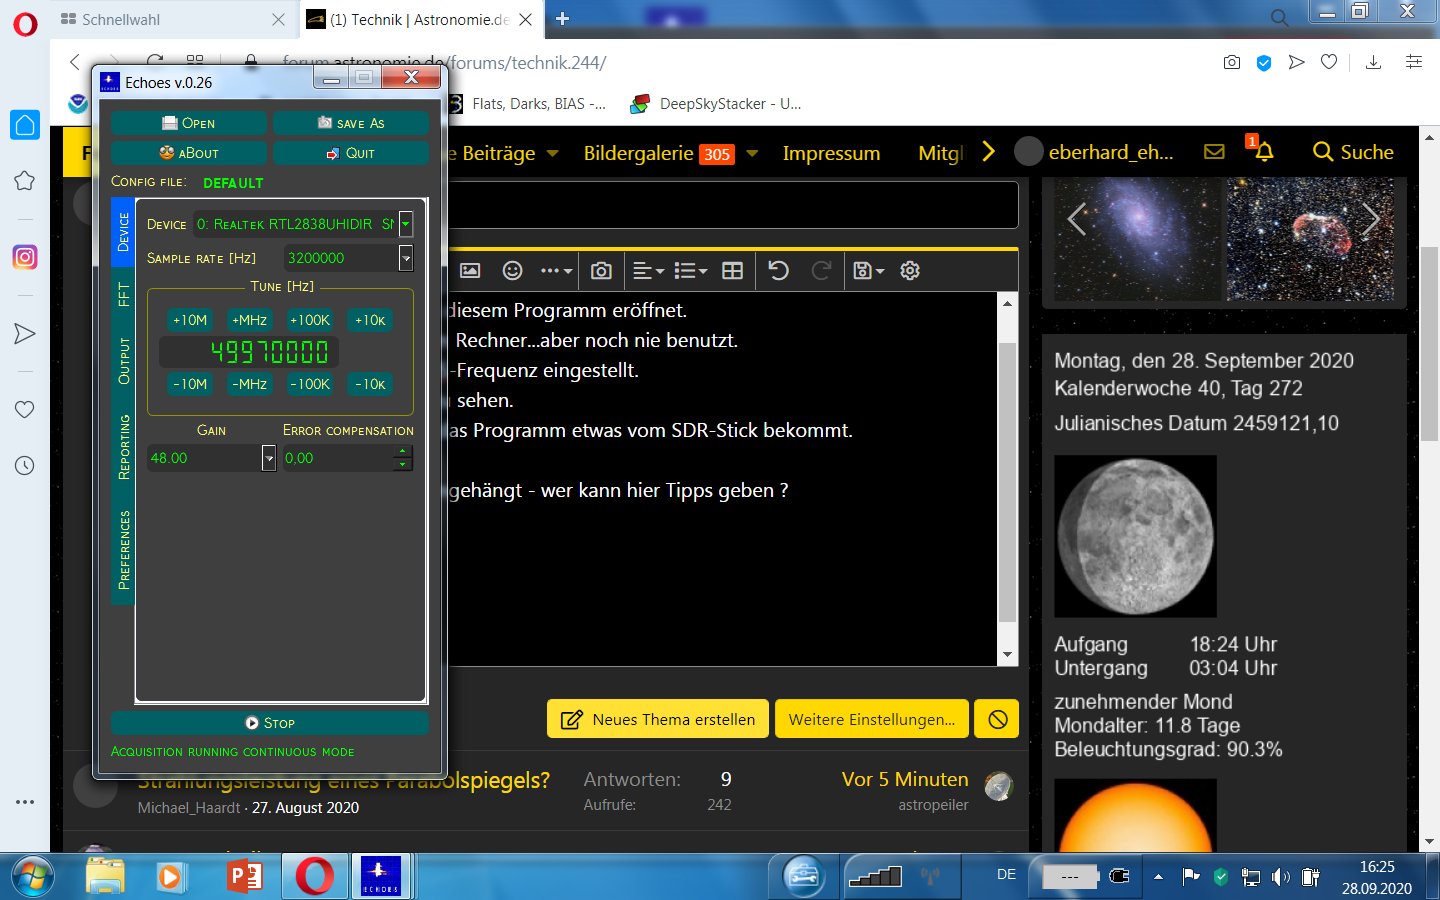The width and height of the screenshot is (1440, 900).
Task: Expand the Gain dropdown arrow
Action: point(269,458)
